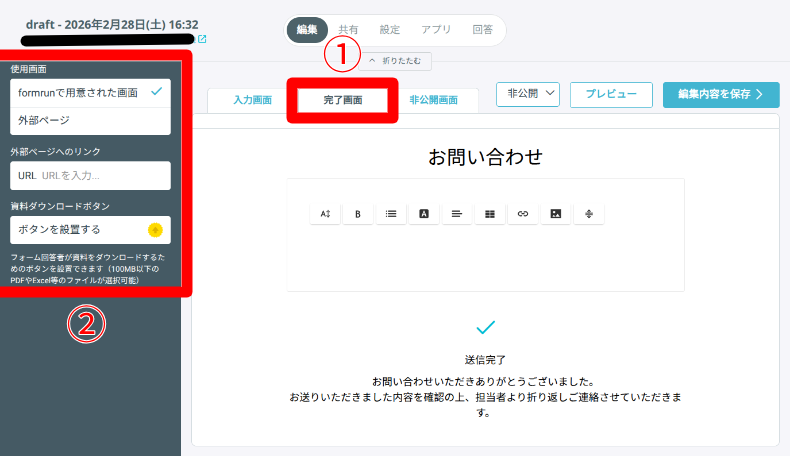Toggle bold formatting in the editor toolbar
The width and height of the screenshot is (790, 456).
358,214
